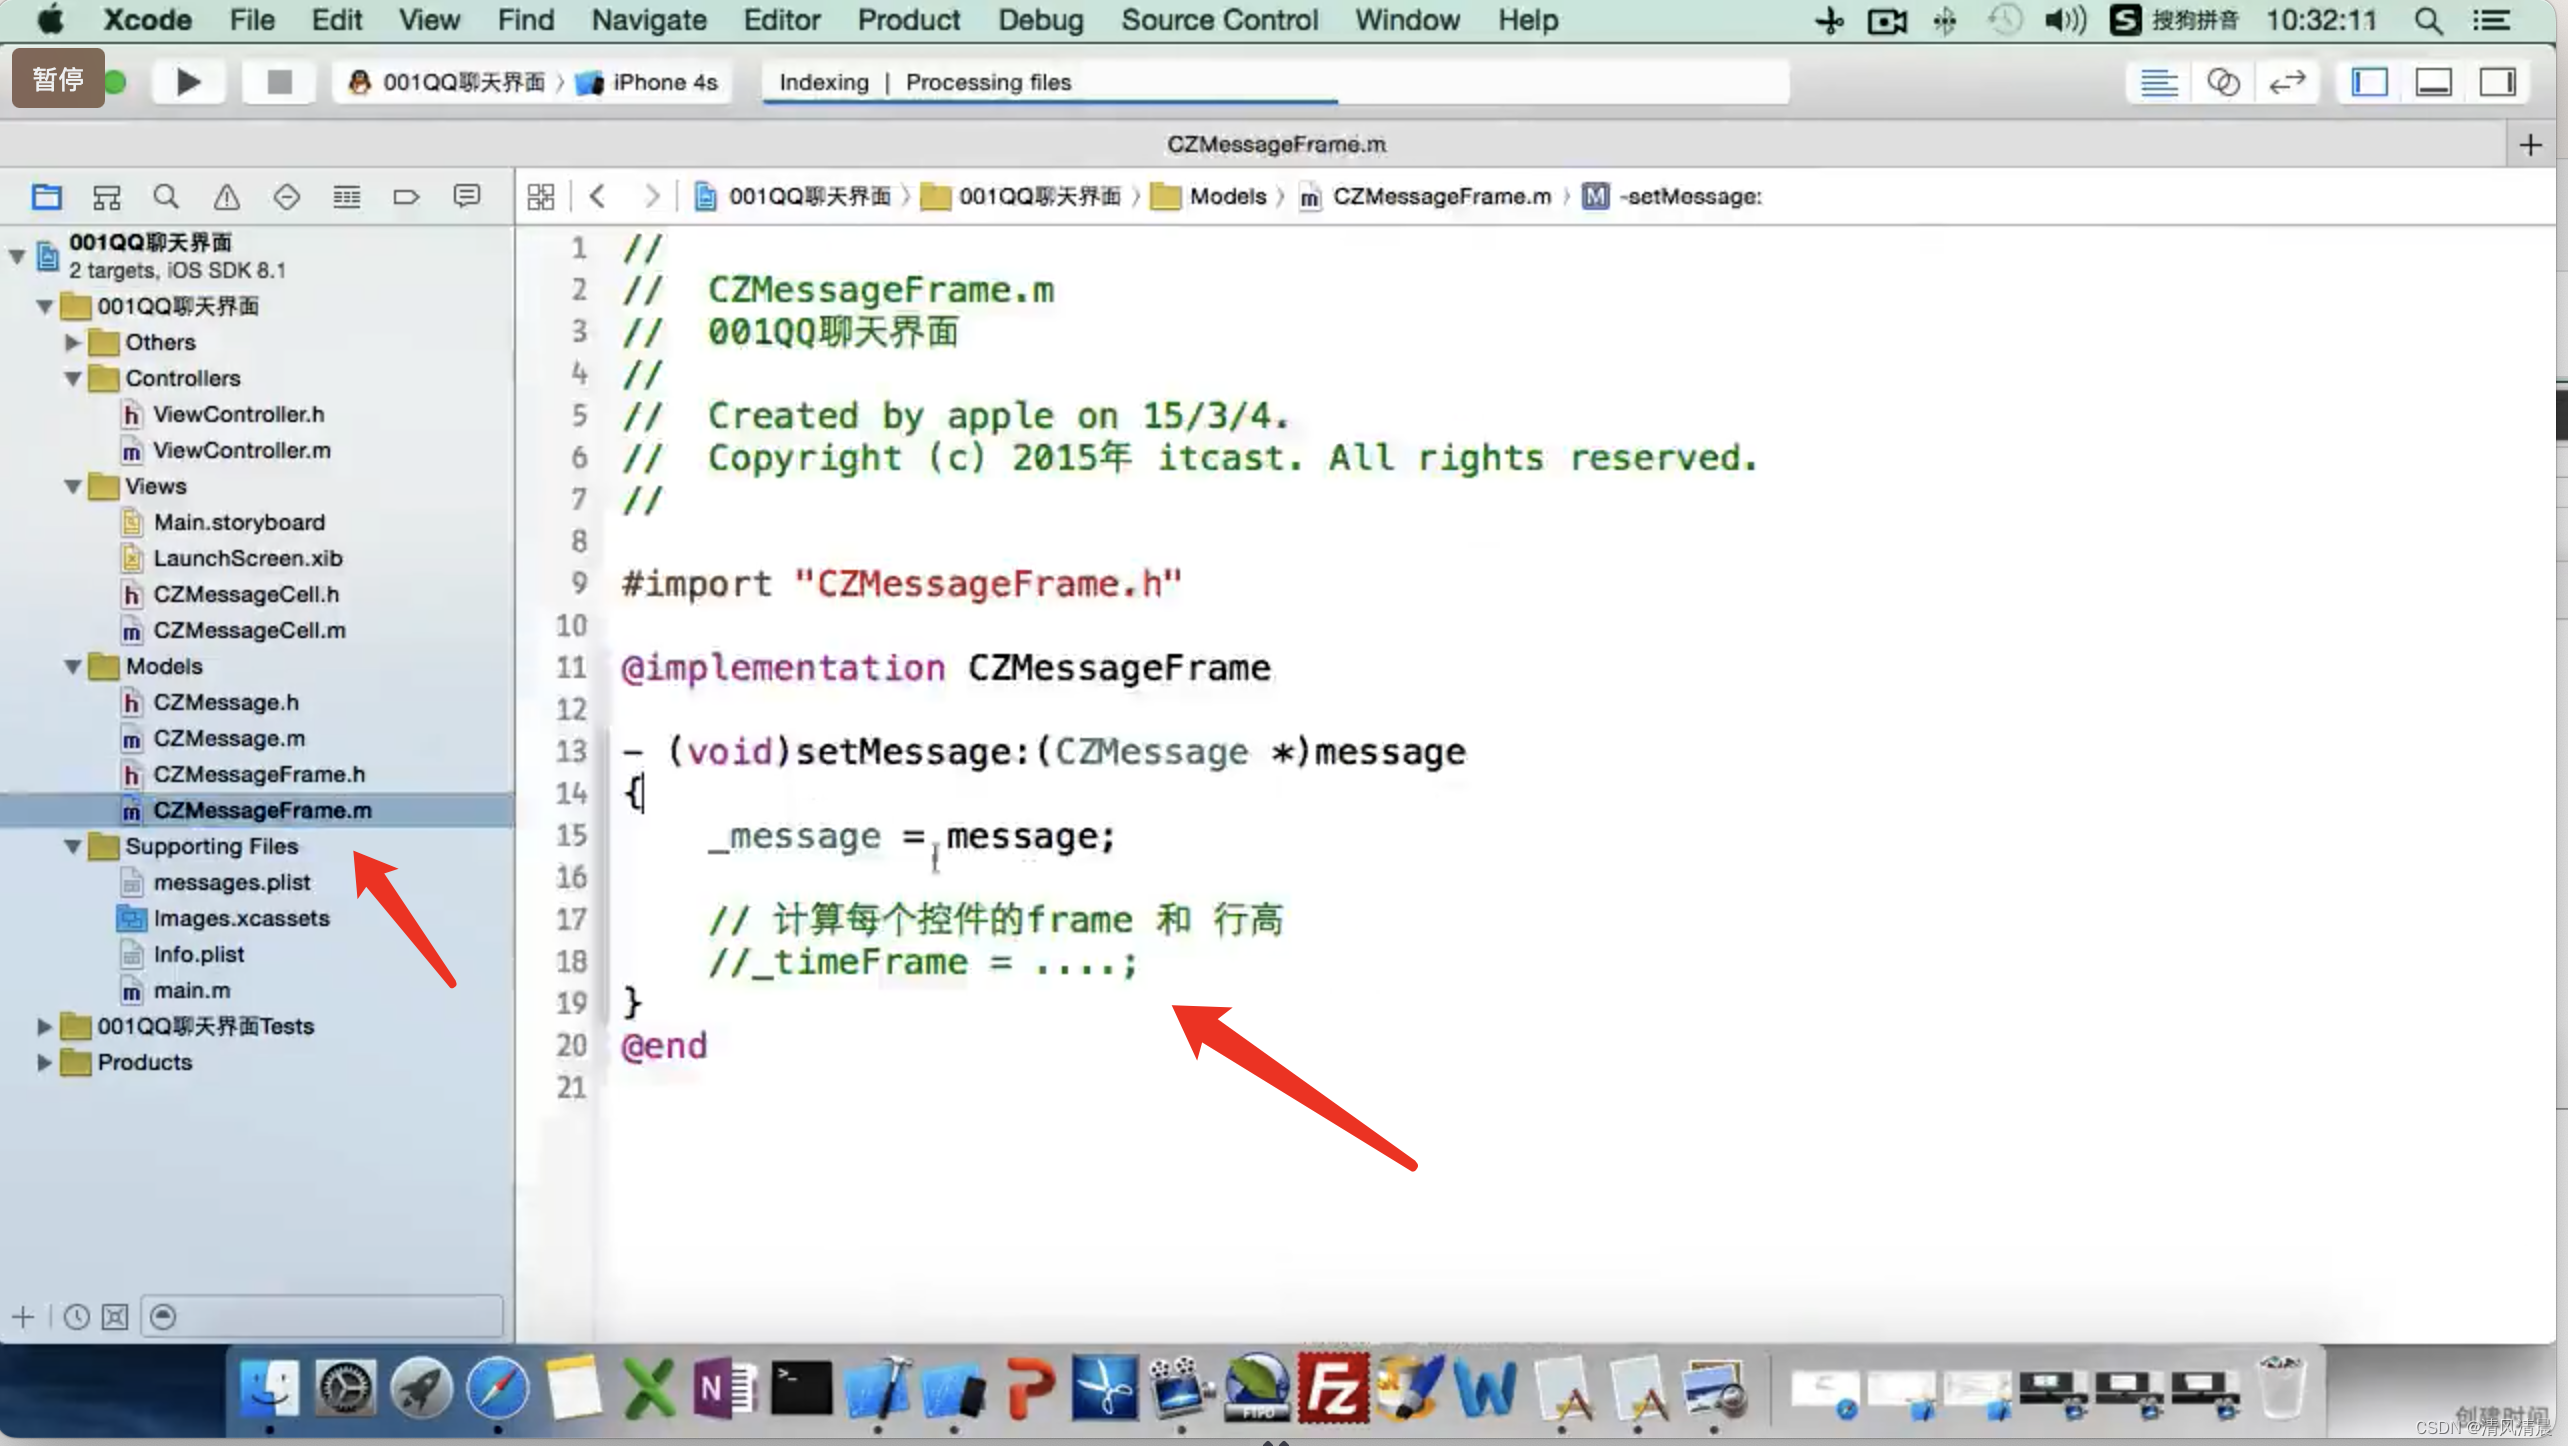Select the search navigator icon

click(x=168, y=196)
